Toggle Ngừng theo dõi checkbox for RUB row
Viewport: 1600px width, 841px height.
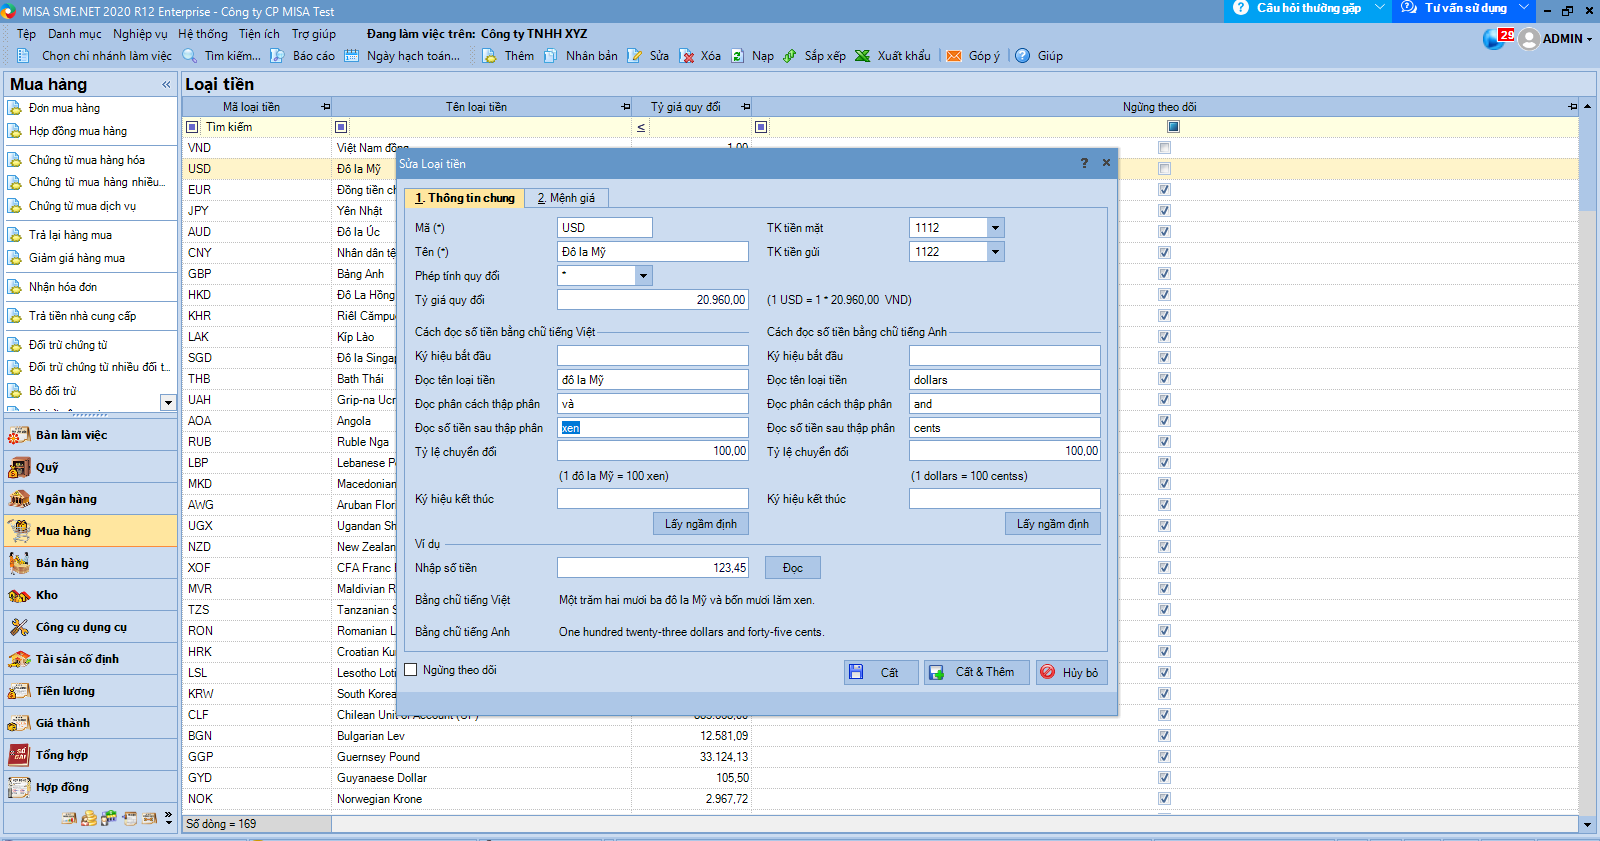point(1164,442)
